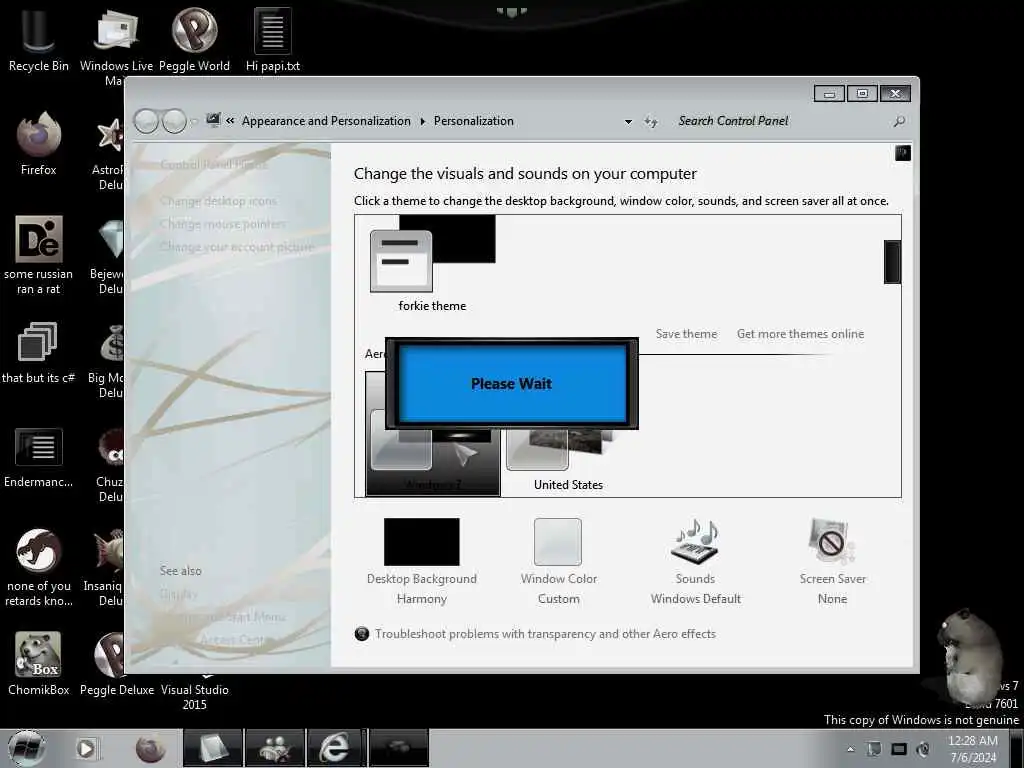Open Sounds Windows Default settings

[x=696, y=562]
